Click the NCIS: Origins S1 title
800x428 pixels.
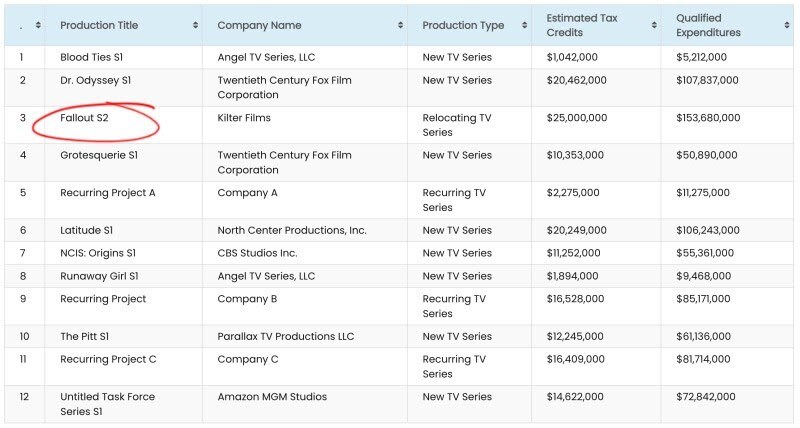[98, 253]
